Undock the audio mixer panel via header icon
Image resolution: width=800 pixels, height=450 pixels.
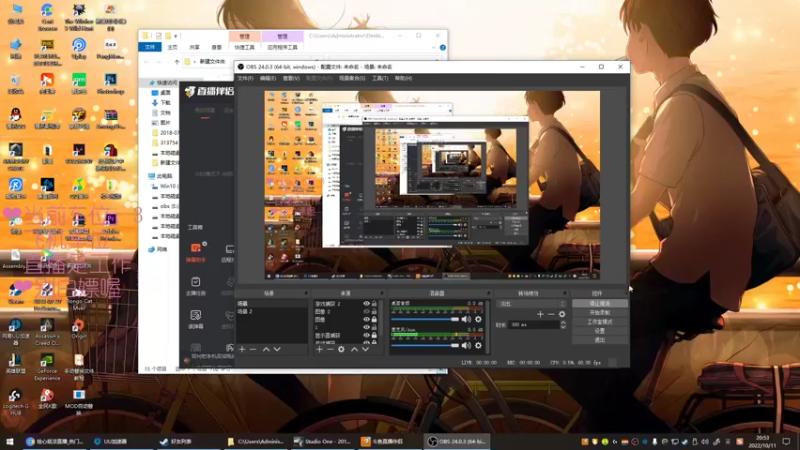[x=488, y=293]
